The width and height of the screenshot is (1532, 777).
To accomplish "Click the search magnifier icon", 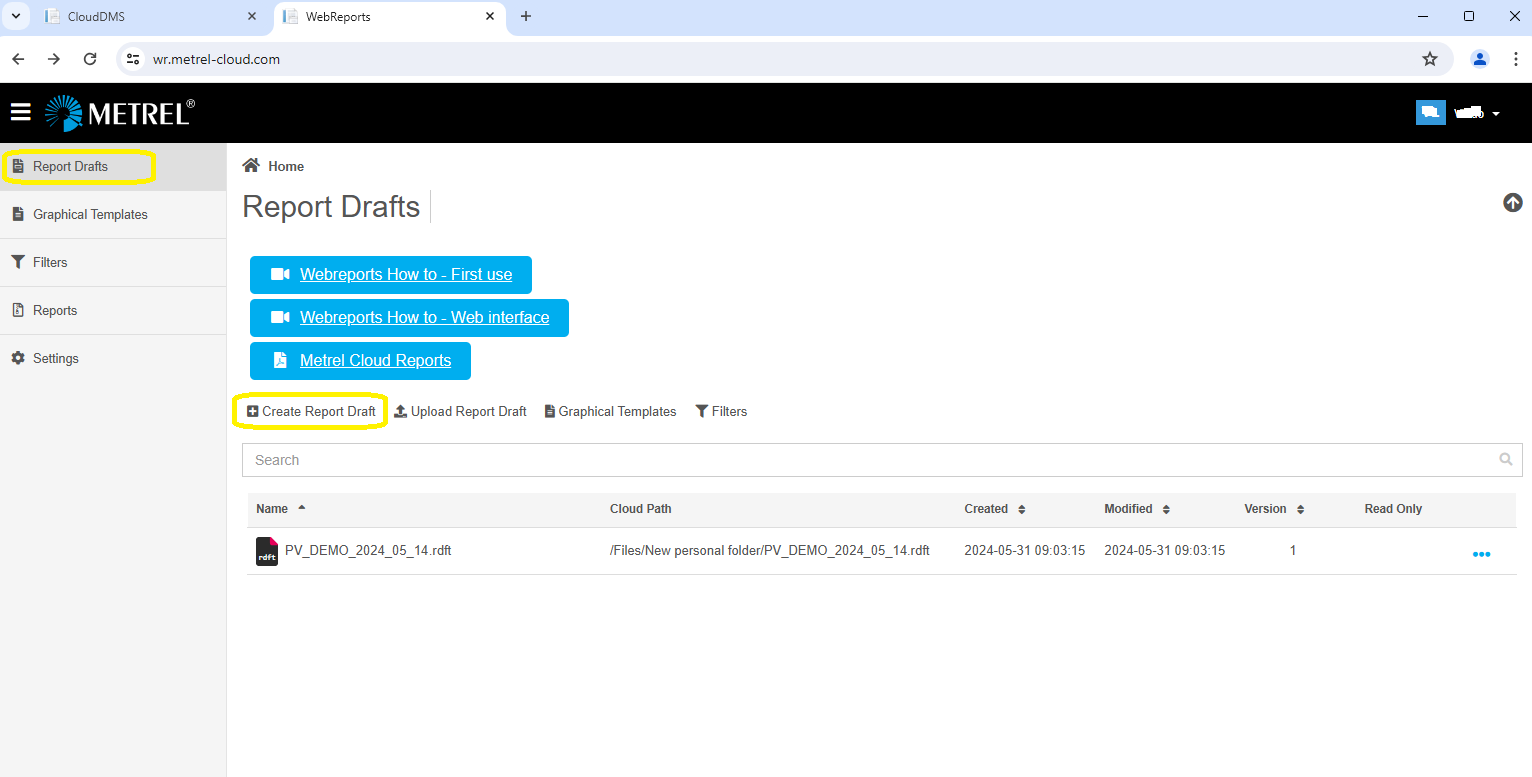I will 1506,460.
